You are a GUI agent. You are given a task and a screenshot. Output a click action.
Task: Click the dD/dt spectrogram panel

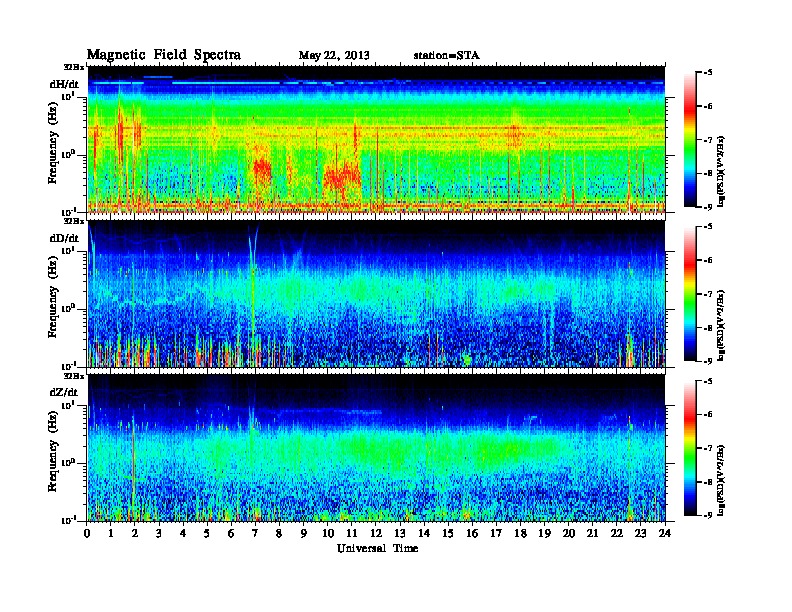click(x=376, y=294)
